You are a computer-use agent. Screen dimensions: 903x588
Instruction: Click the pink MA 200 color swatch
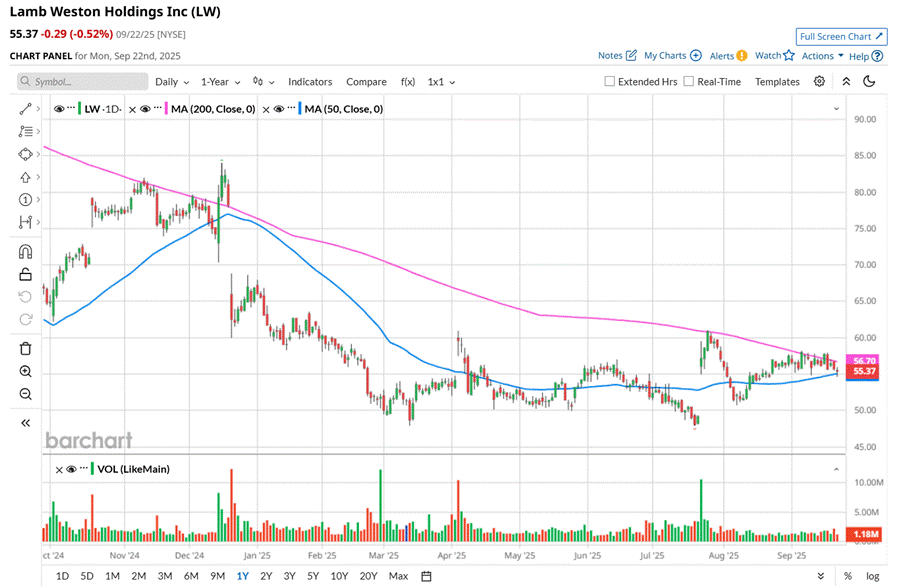166,108
